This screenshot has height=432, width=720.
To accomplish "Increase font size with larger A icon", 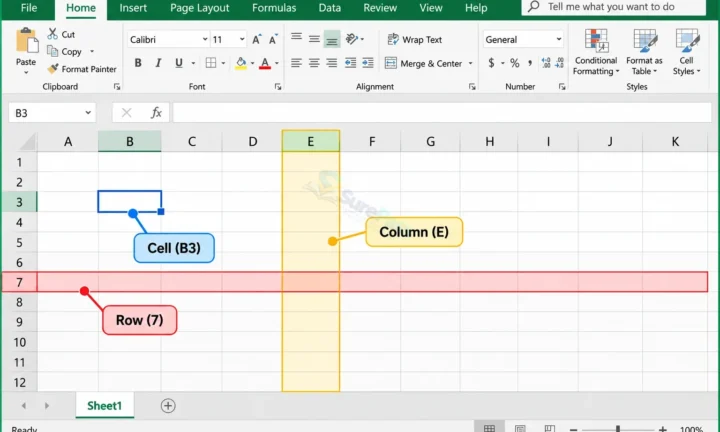I will (x=257, y=39).
